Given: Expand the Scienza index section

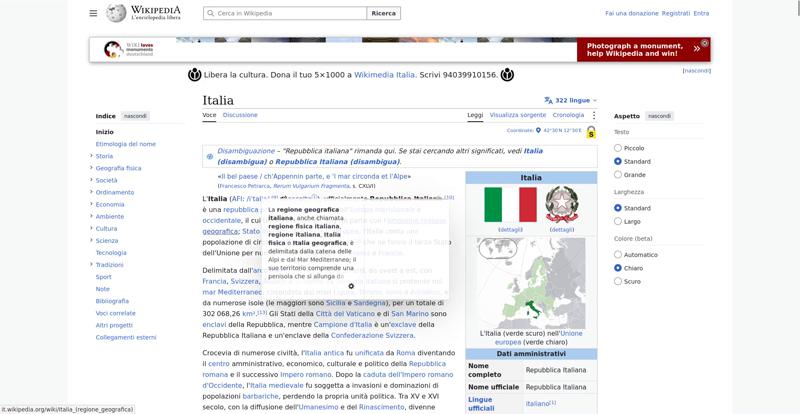Looking at the screenshot, I should pyautogui.click(x=91, y=240).
